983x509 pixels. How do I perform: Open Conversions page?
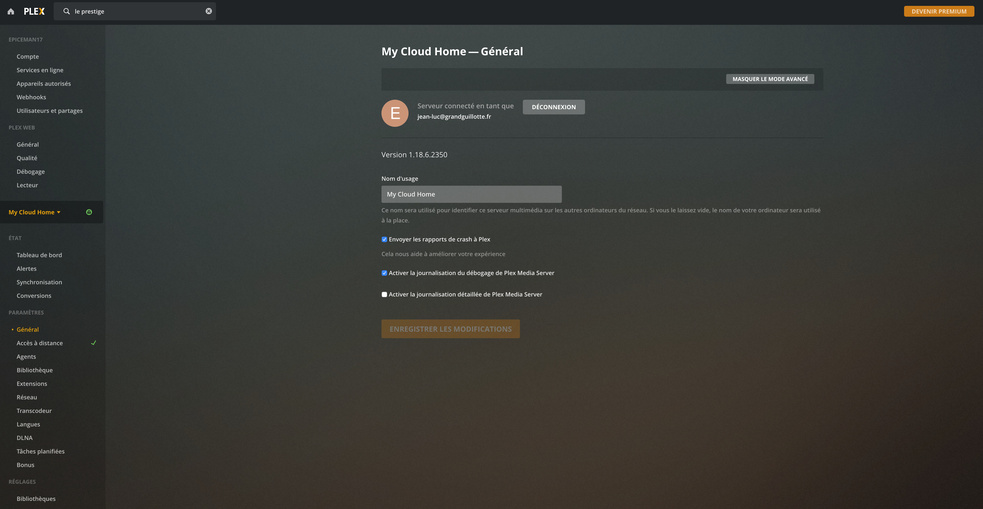[x=34, y=296]
